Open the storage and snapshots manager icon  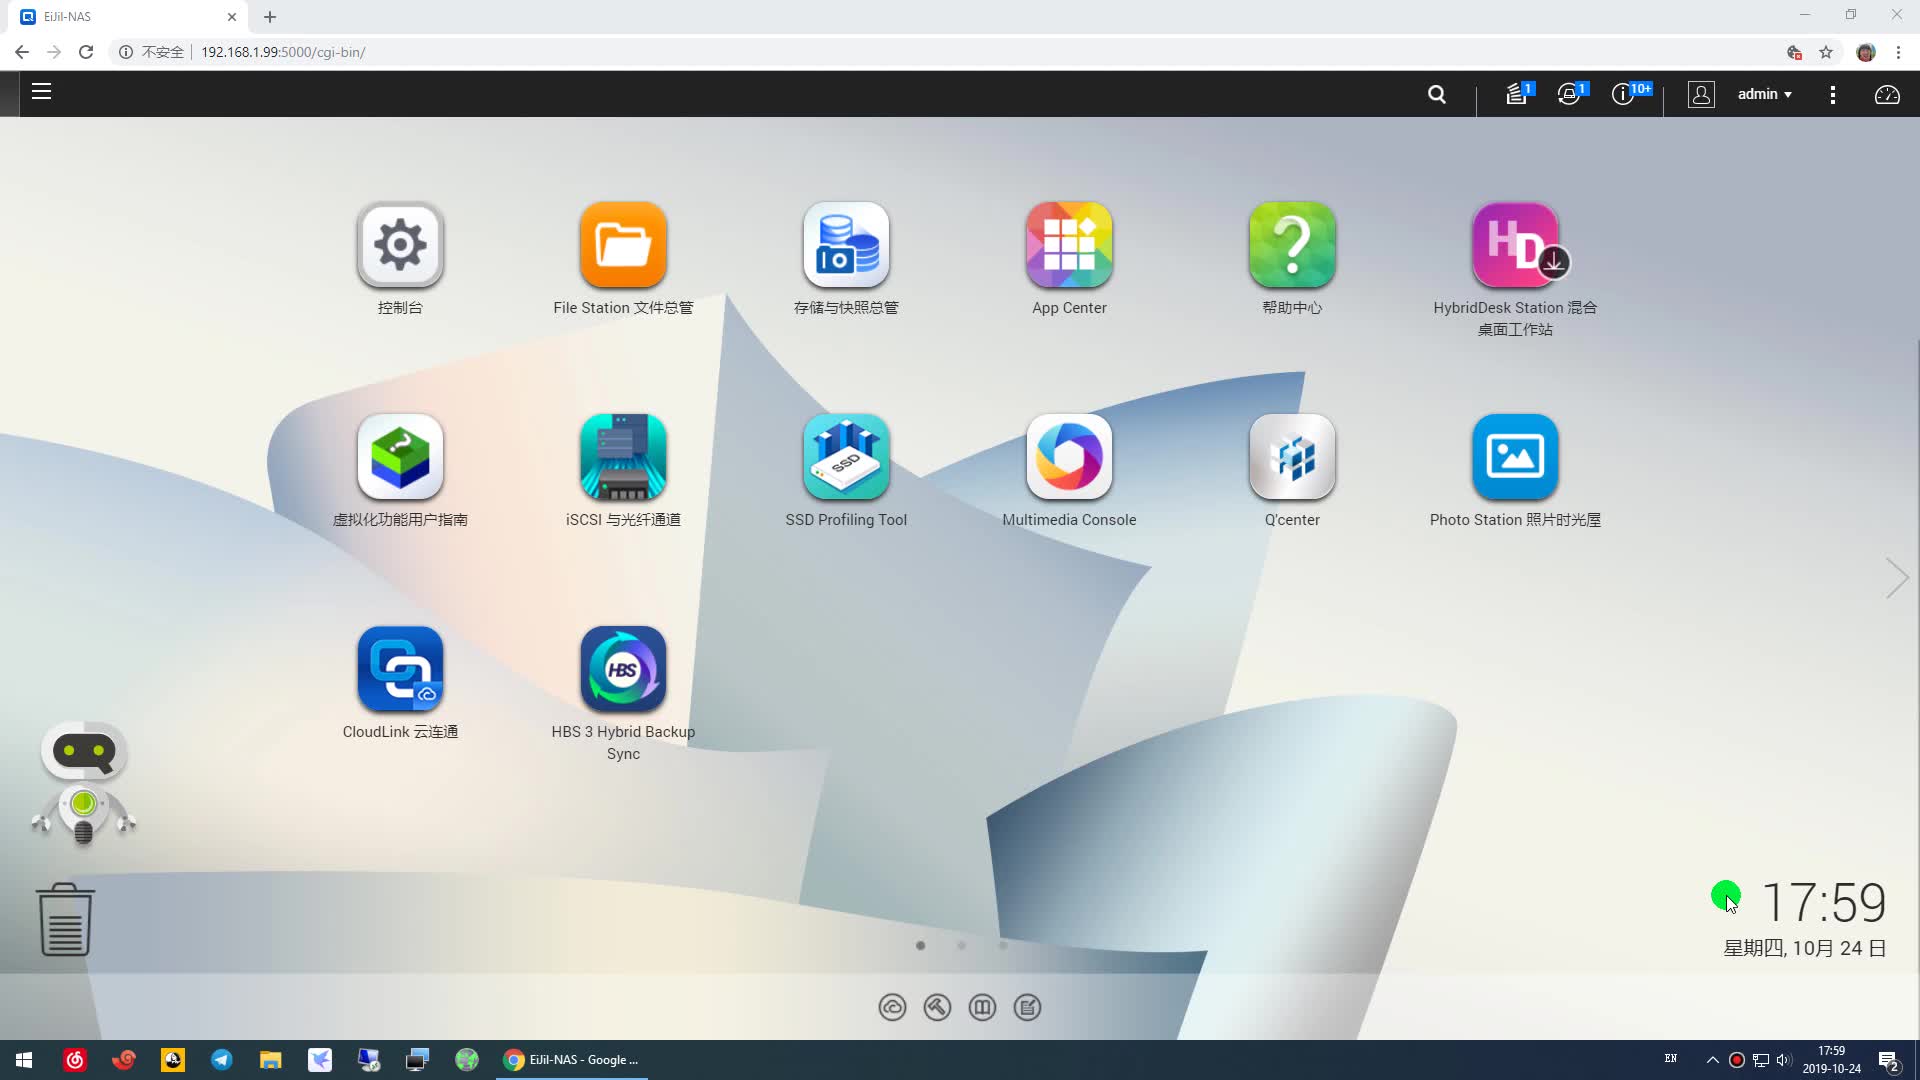pos(846,245)
